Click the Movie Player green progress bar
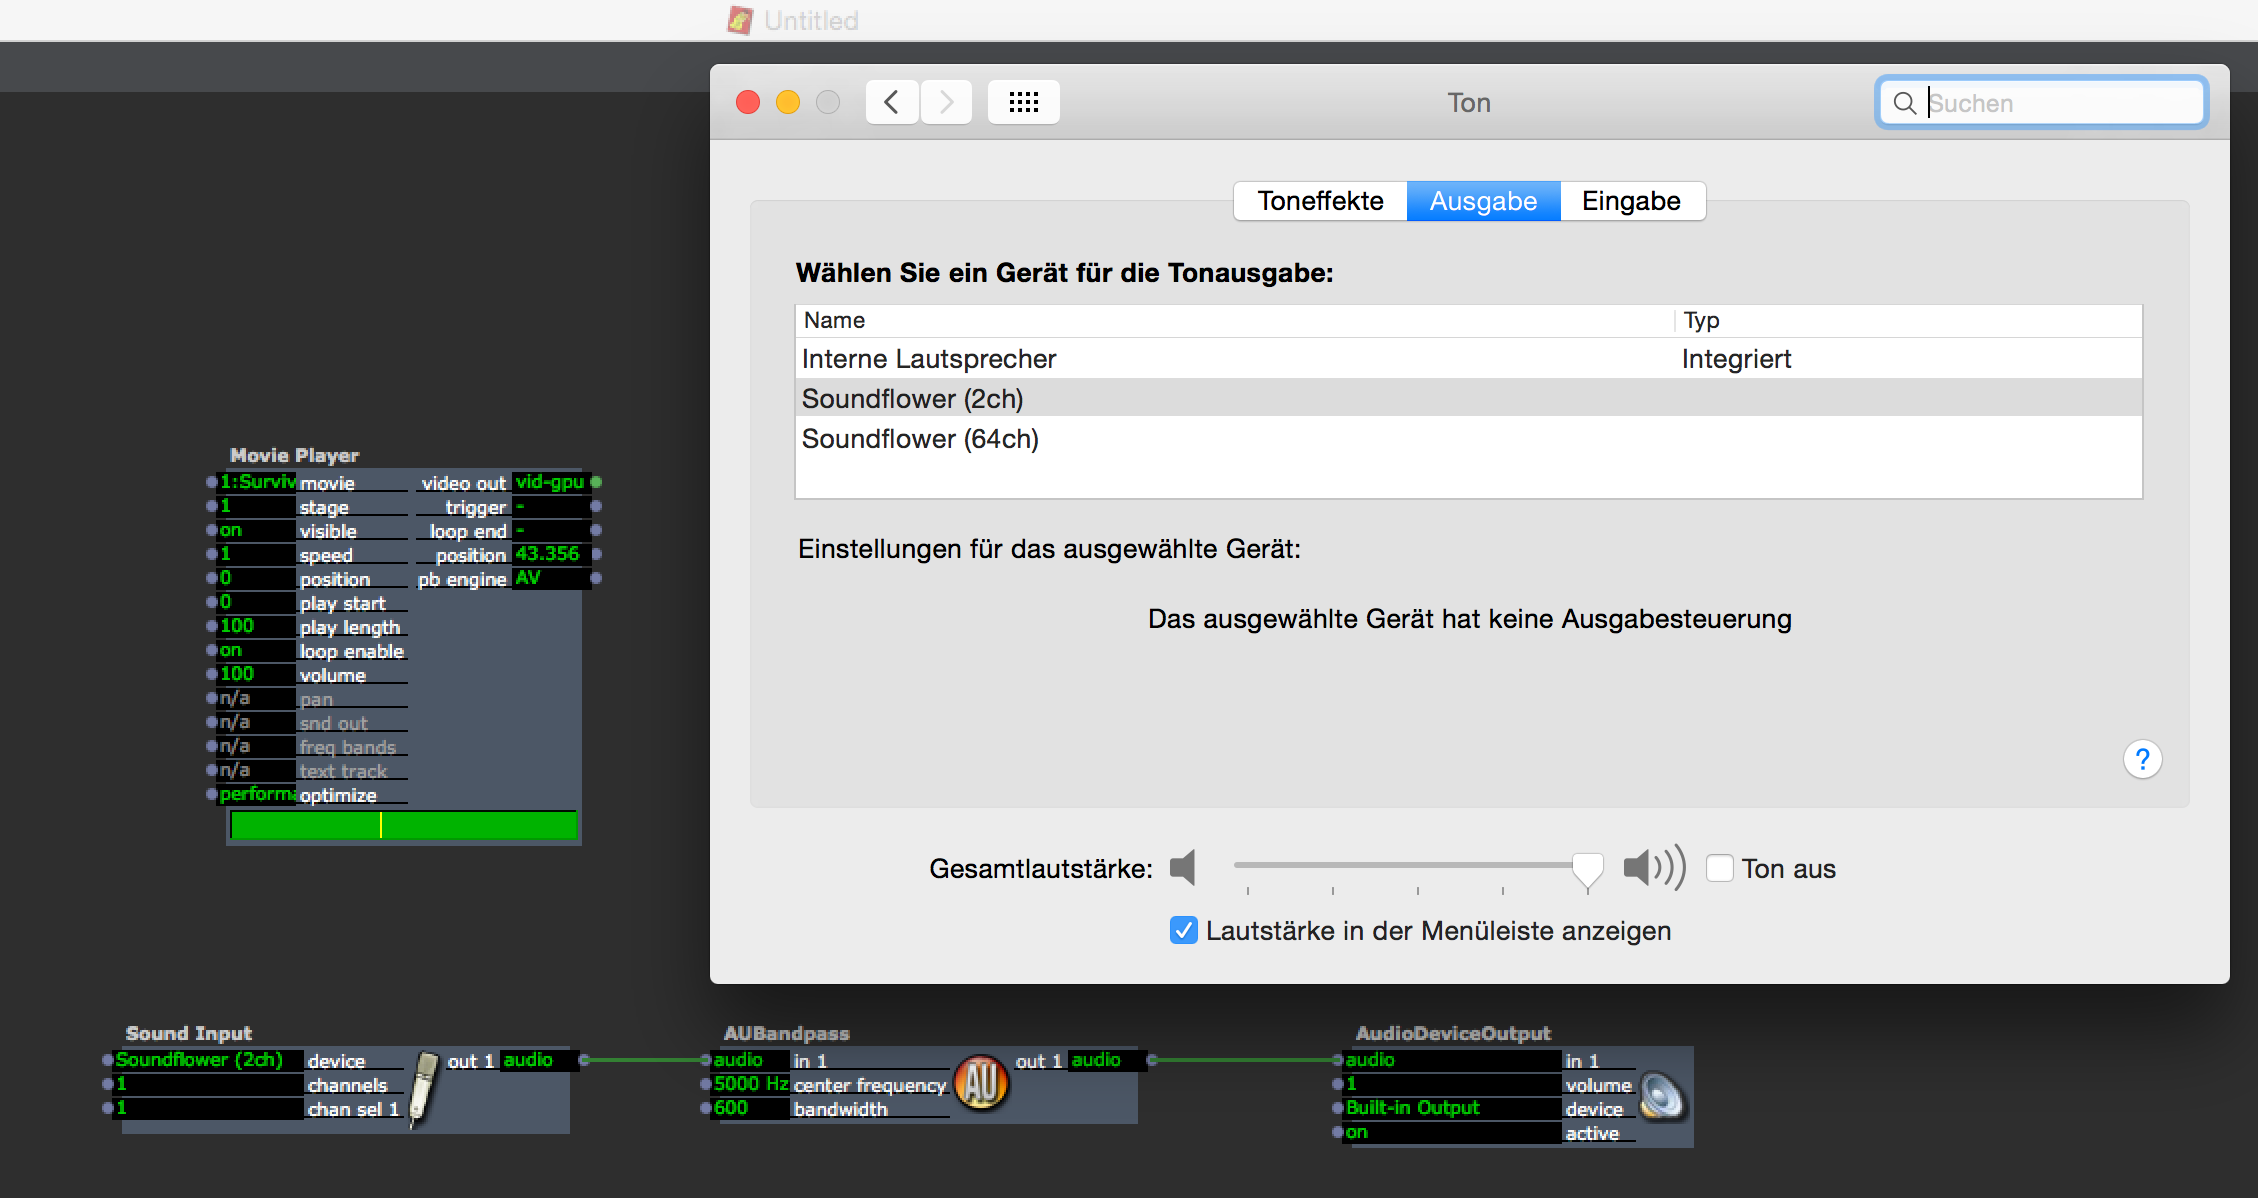The image size is (2258, 1198). [x=404, y=825]
